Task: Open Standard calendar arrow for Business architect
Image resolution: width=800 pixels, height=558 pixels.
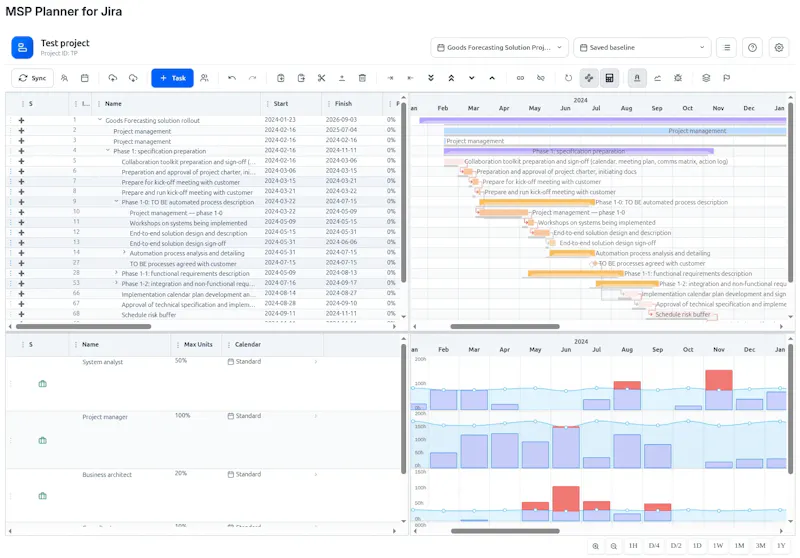Action: [x=316, y=474]
